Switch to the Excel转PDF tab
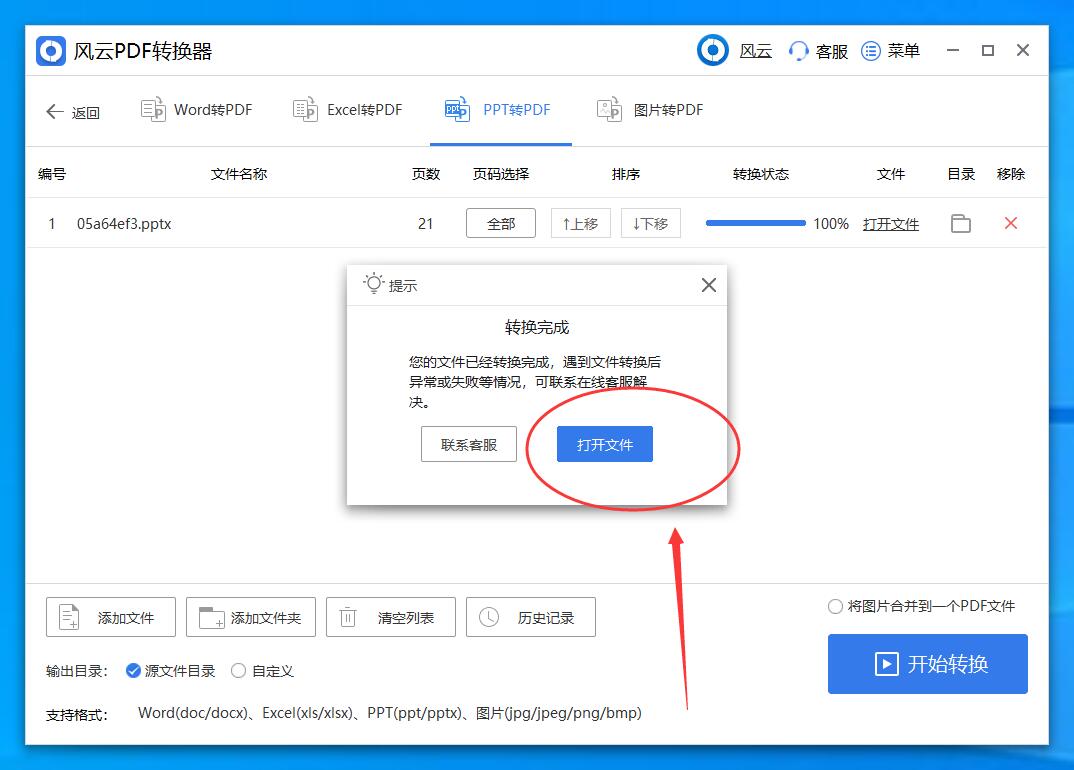Viewport: 1074px width, 770px height. [348, 110]
